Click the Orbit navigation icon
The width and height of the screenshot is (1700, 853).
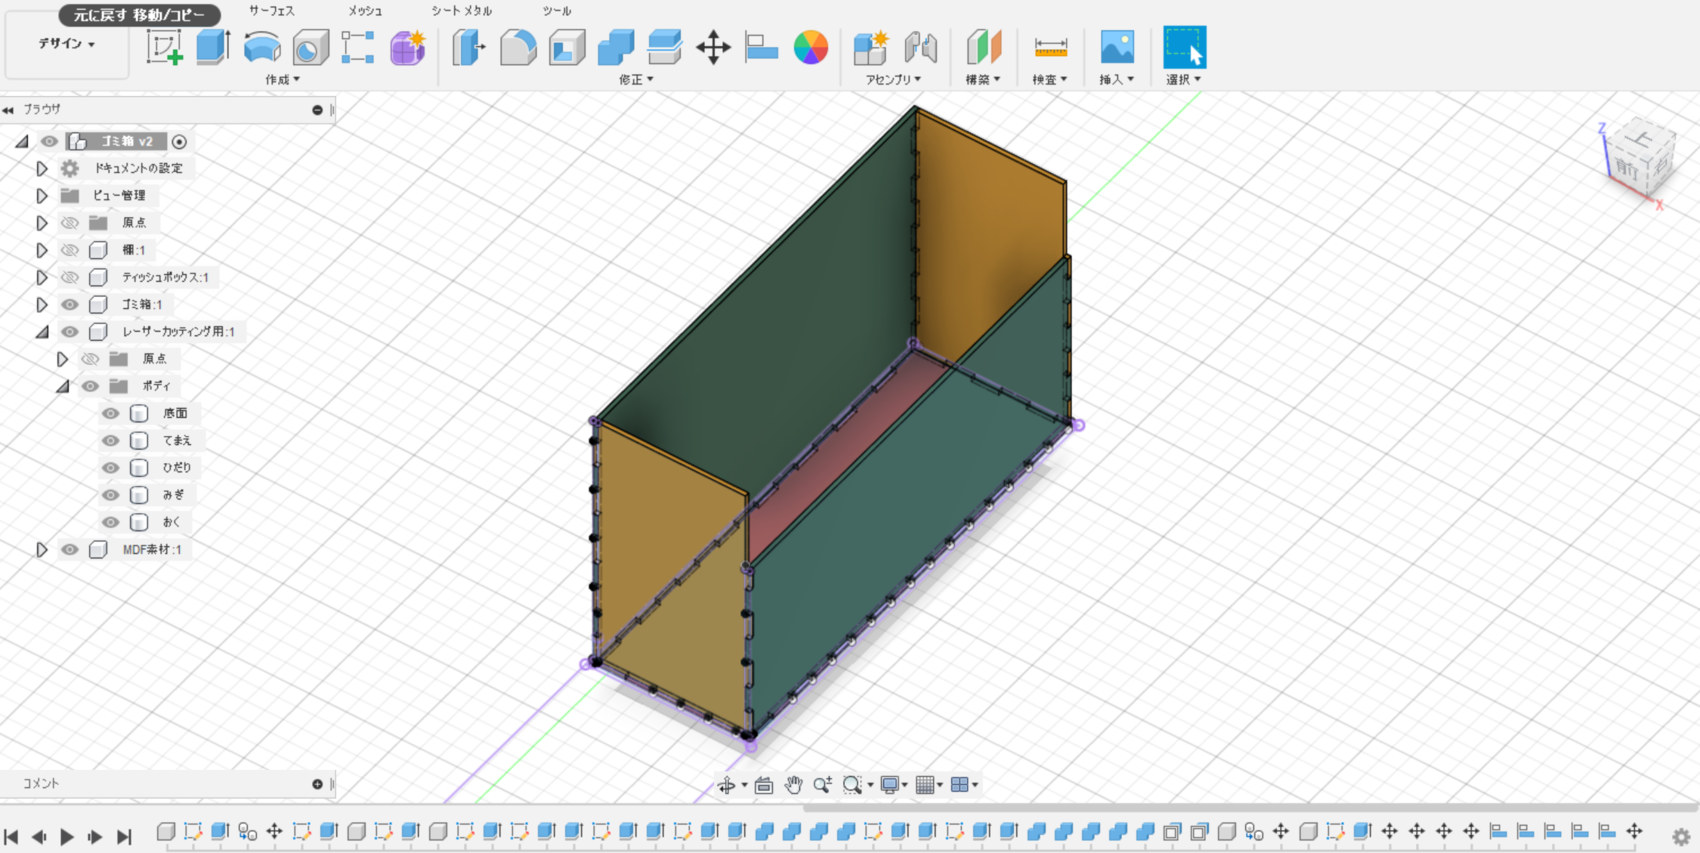pos(727,785)
